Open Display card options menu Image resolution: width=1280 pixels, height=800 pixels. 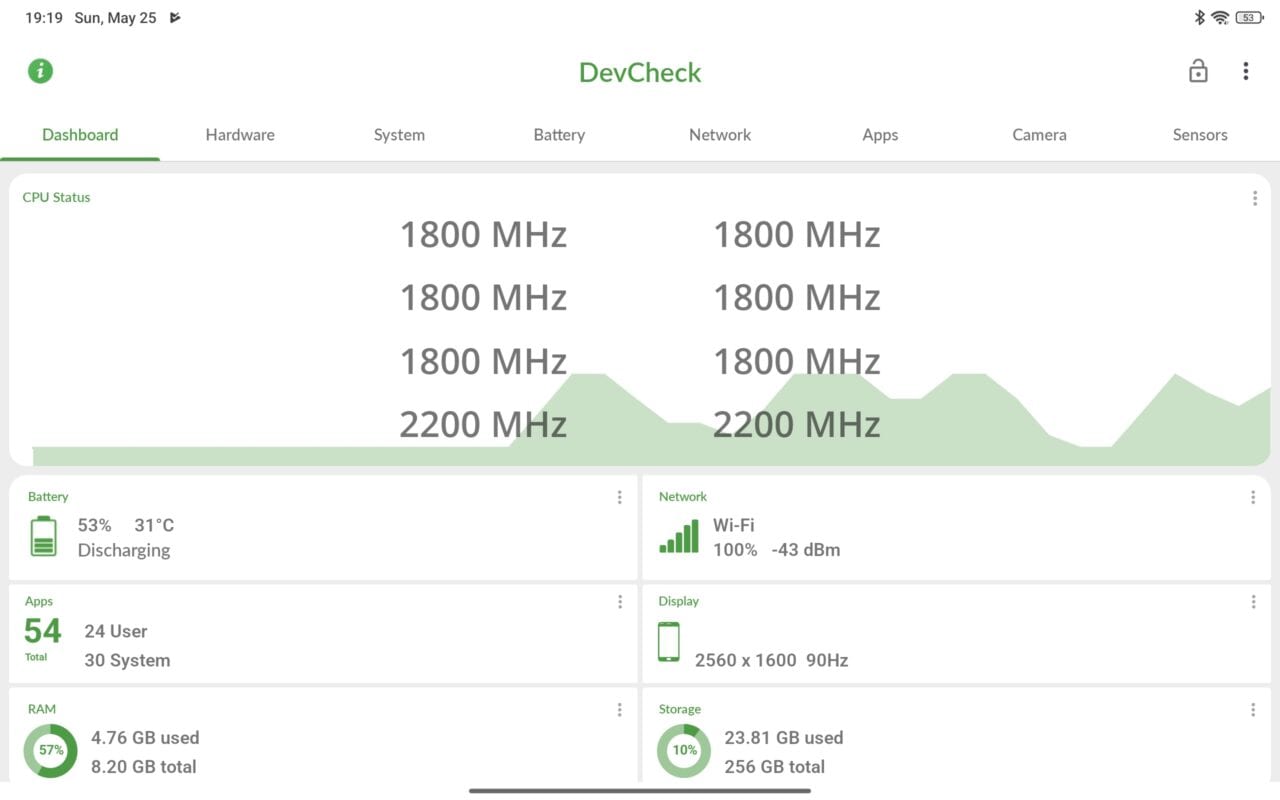pos(1253,602)
